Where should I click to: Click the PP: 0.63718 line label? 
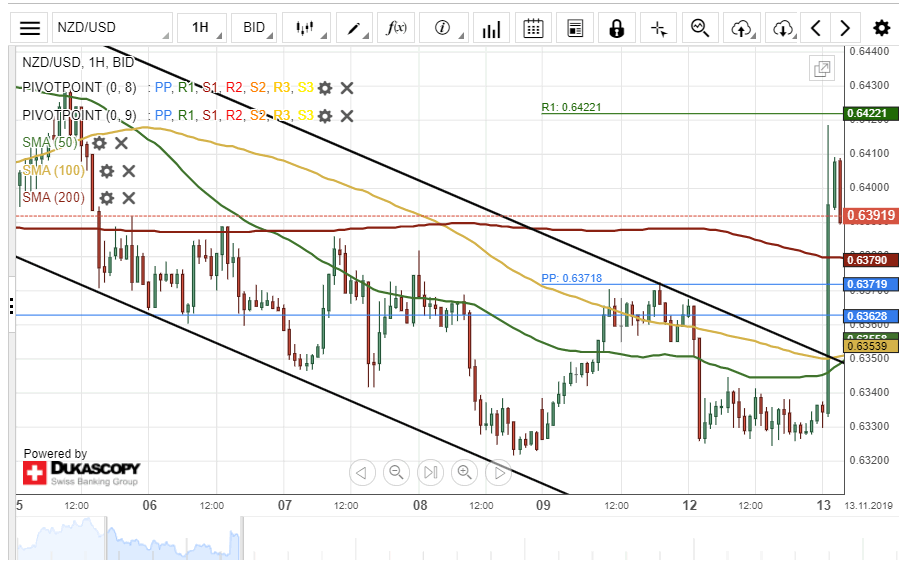[572, 278]
